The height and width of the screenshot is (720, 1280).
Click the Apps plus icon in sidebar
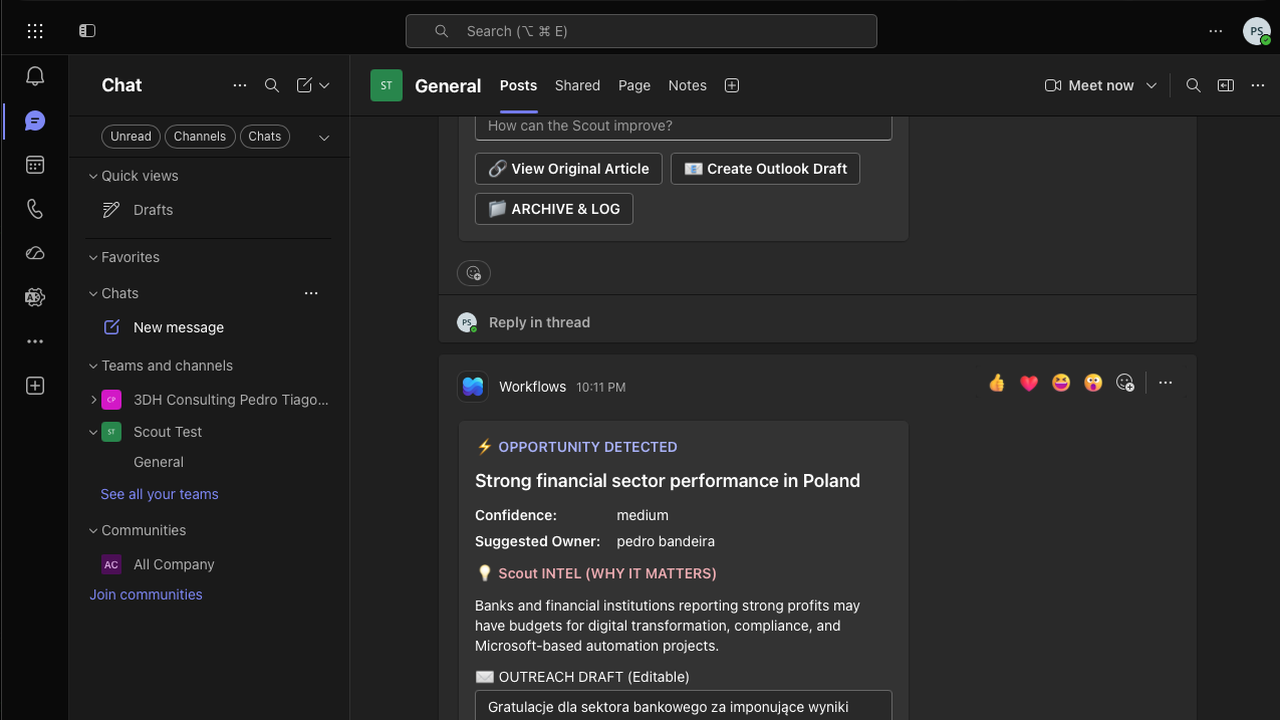click(35, 386)
